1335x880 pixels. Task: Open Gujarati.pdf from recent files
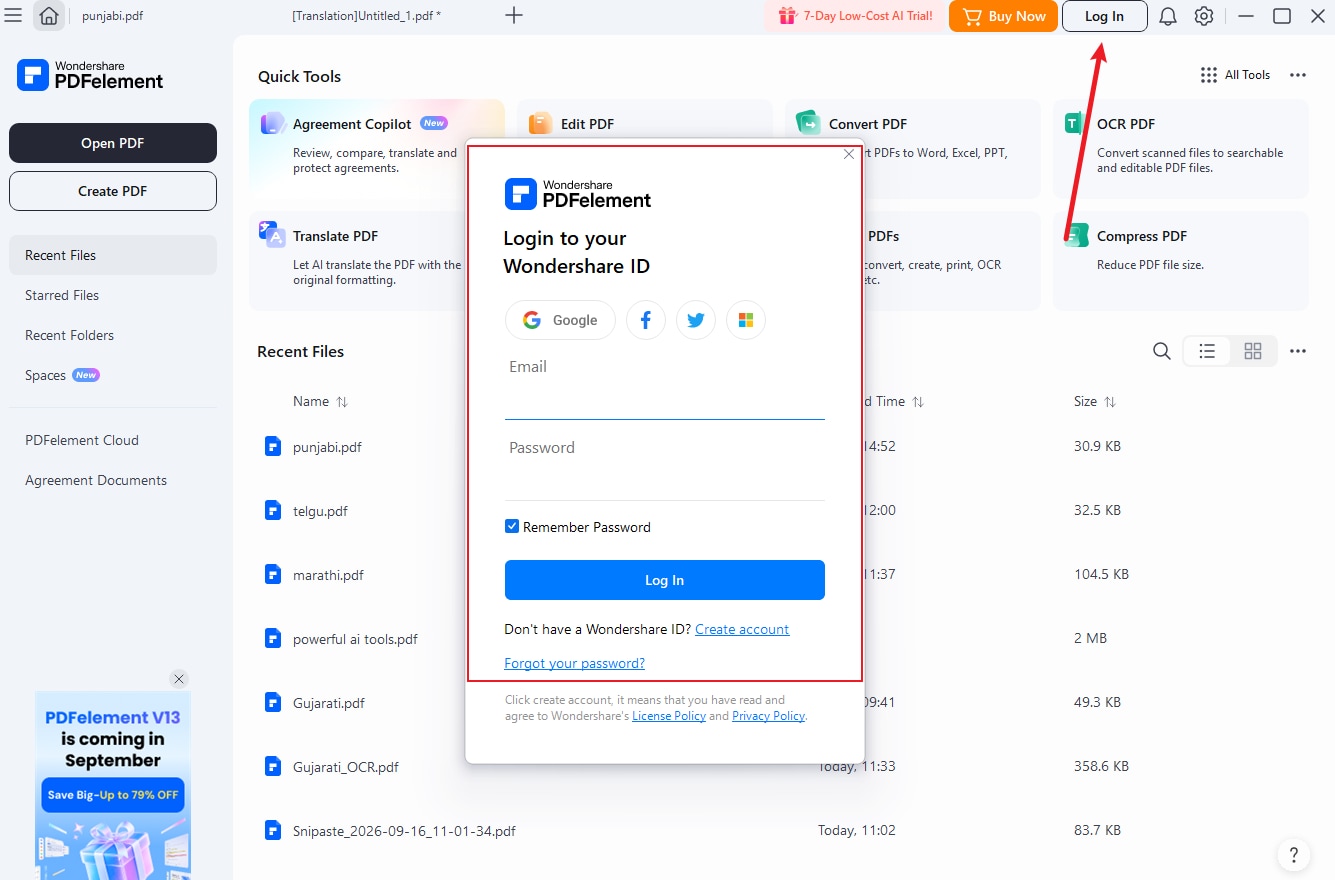coord(329,703)
